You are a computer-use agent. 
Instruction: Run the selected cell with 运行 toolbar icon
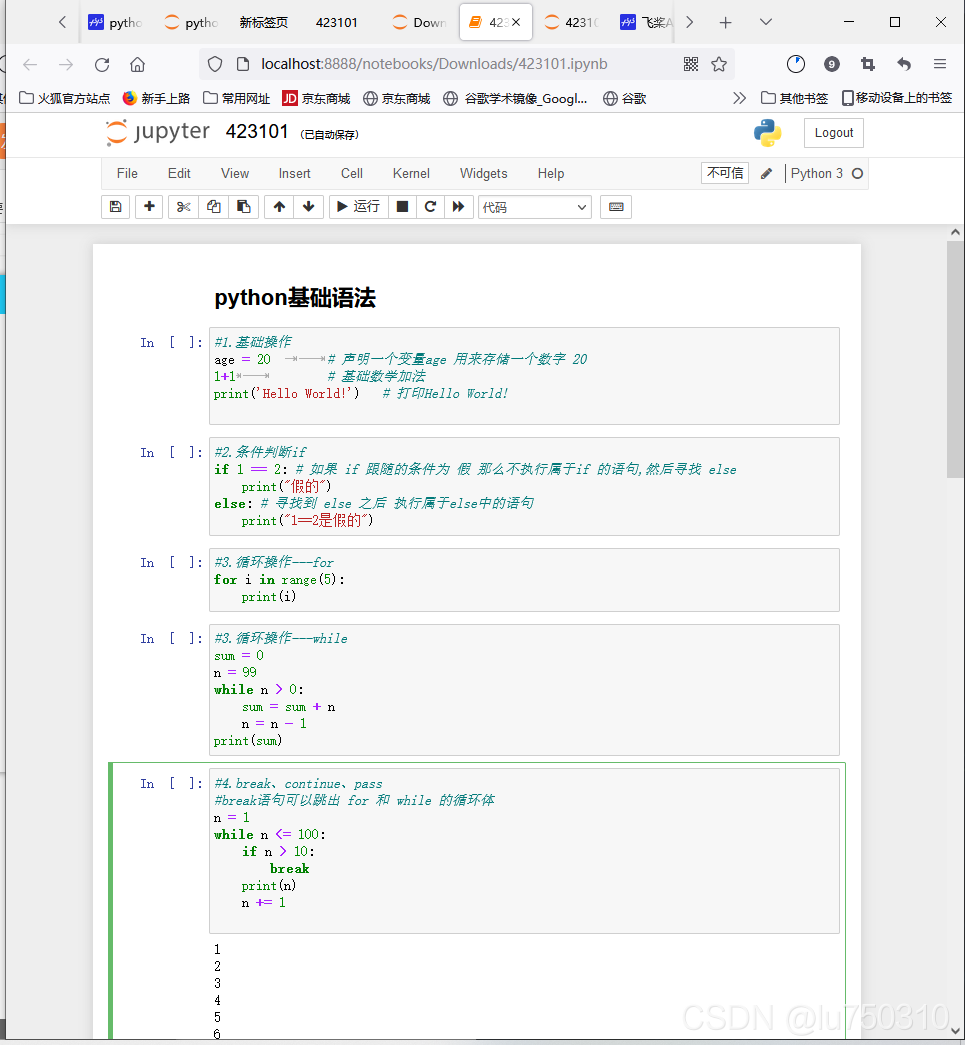click(x=356, y=206)
